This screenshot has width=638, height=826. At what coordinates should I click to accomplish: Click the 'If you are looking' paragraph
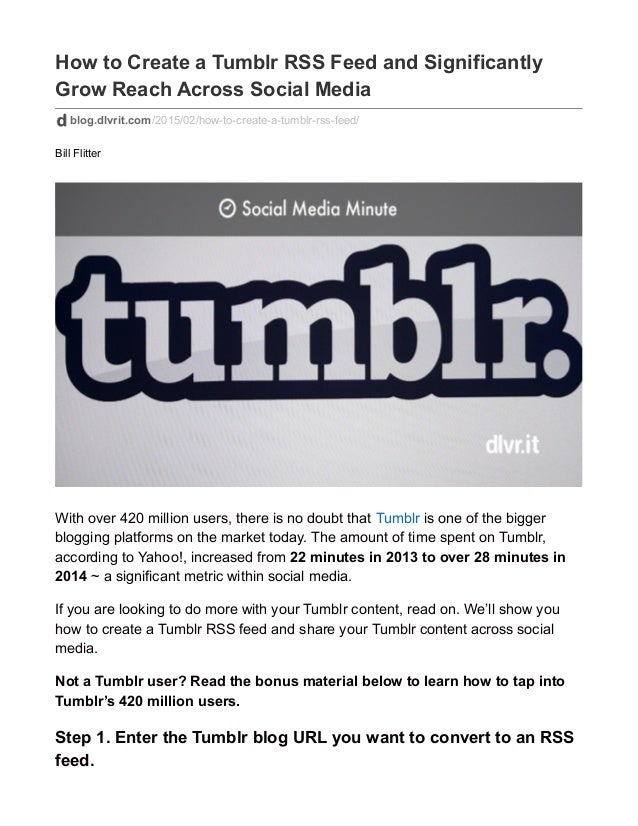click(x=307, y=629)
